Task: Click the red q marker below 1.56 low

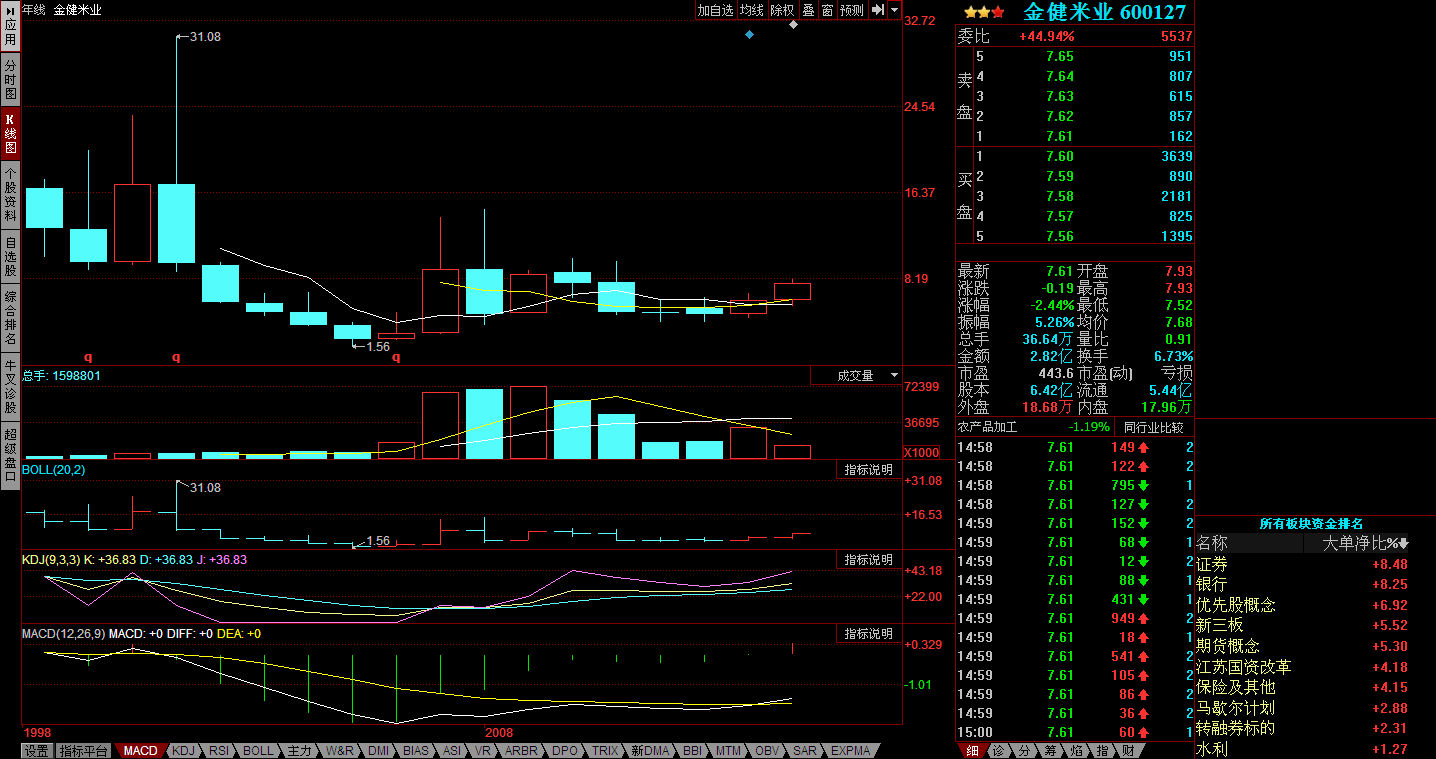Action: click(x=396, y=356)
